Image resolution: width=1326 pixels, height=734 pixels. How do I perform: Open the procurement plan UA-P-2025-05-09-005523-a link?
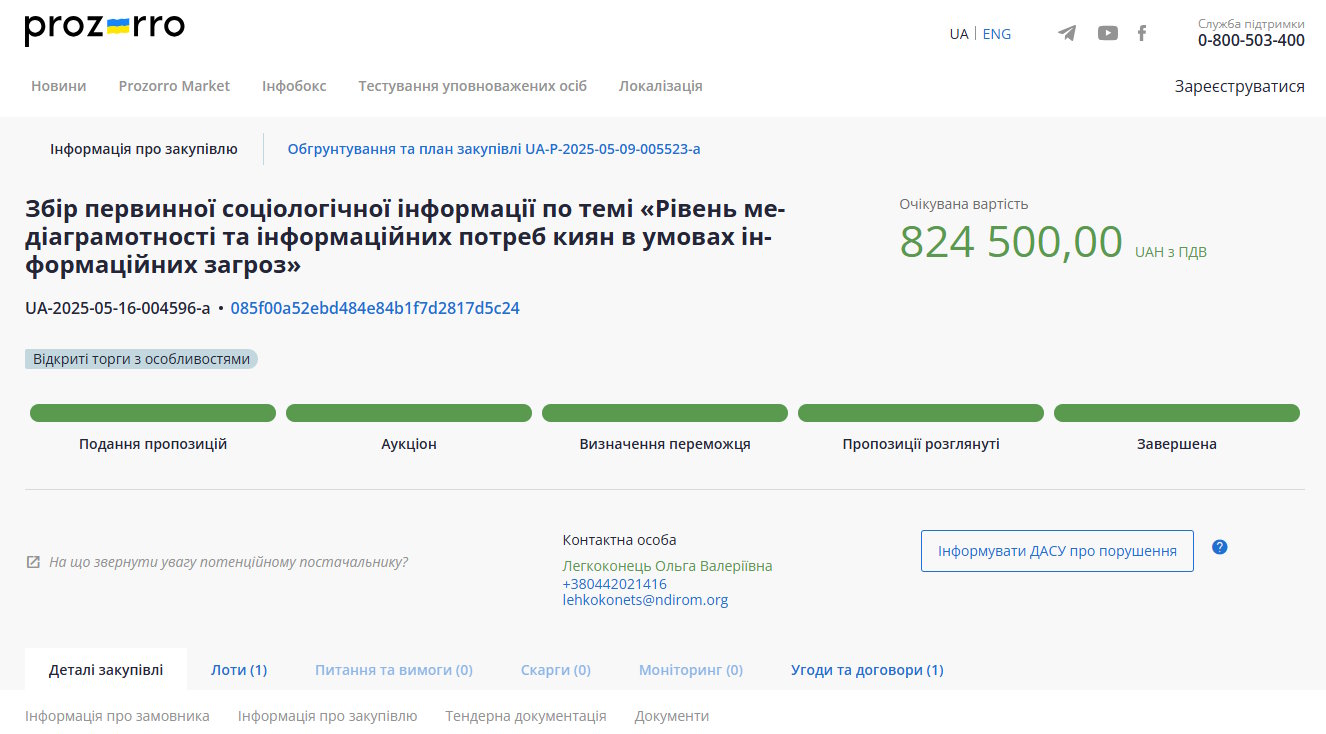coord(494,149)
